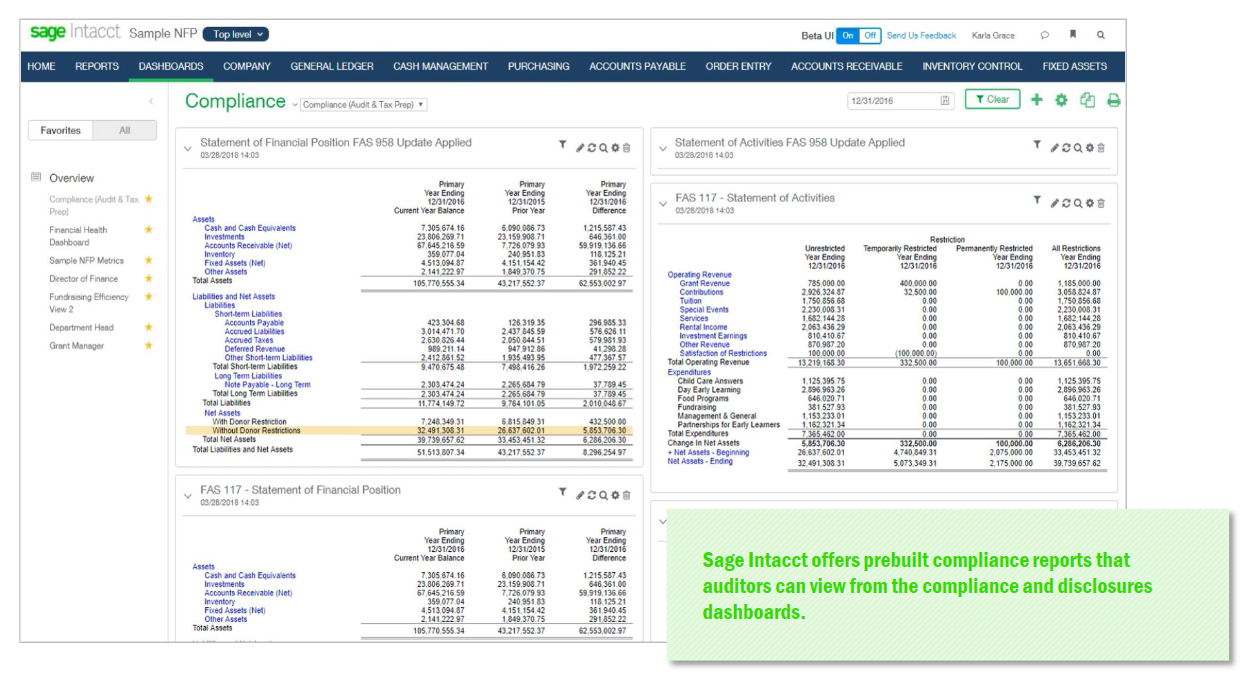
Task: Open the Sample NFP Metrics dashboard link
Action: tap(87, 261)
